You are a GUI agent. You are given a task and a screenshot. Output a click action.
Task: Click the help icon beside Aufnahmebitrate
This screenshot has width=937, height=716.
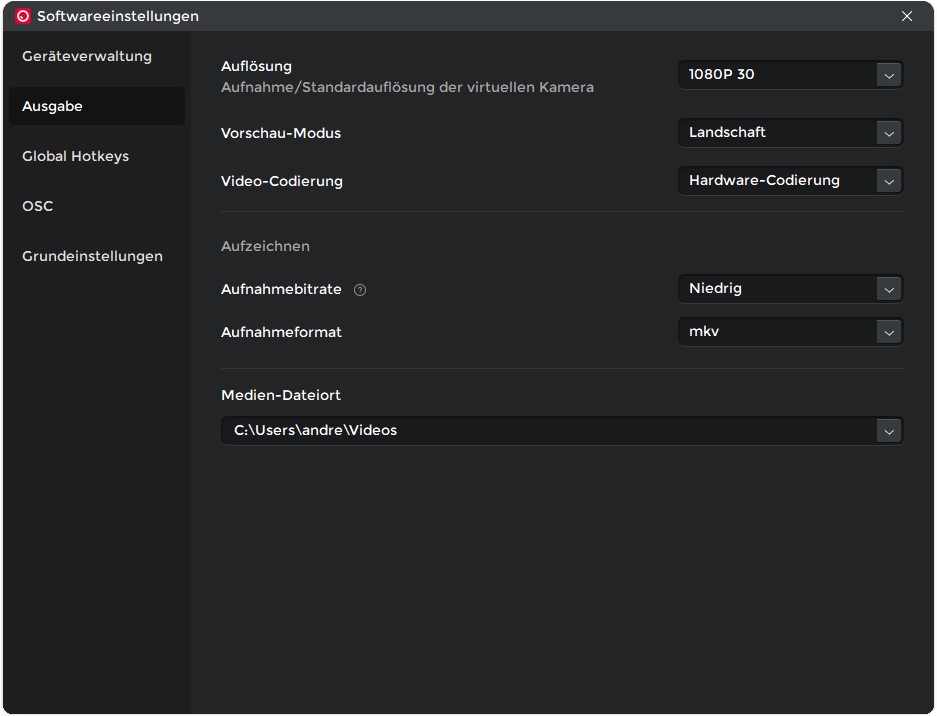click(x=360, y=290)
